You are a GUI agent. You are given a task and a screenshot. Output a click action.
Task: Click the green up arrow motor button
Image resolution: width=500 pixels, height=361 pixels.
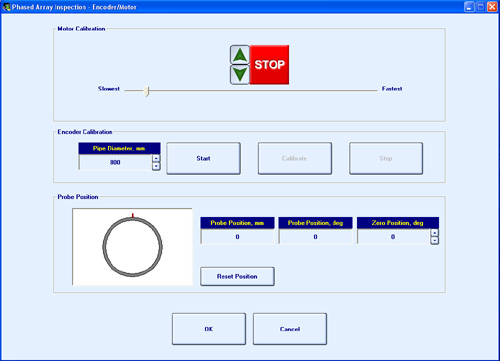coord(240,55)
